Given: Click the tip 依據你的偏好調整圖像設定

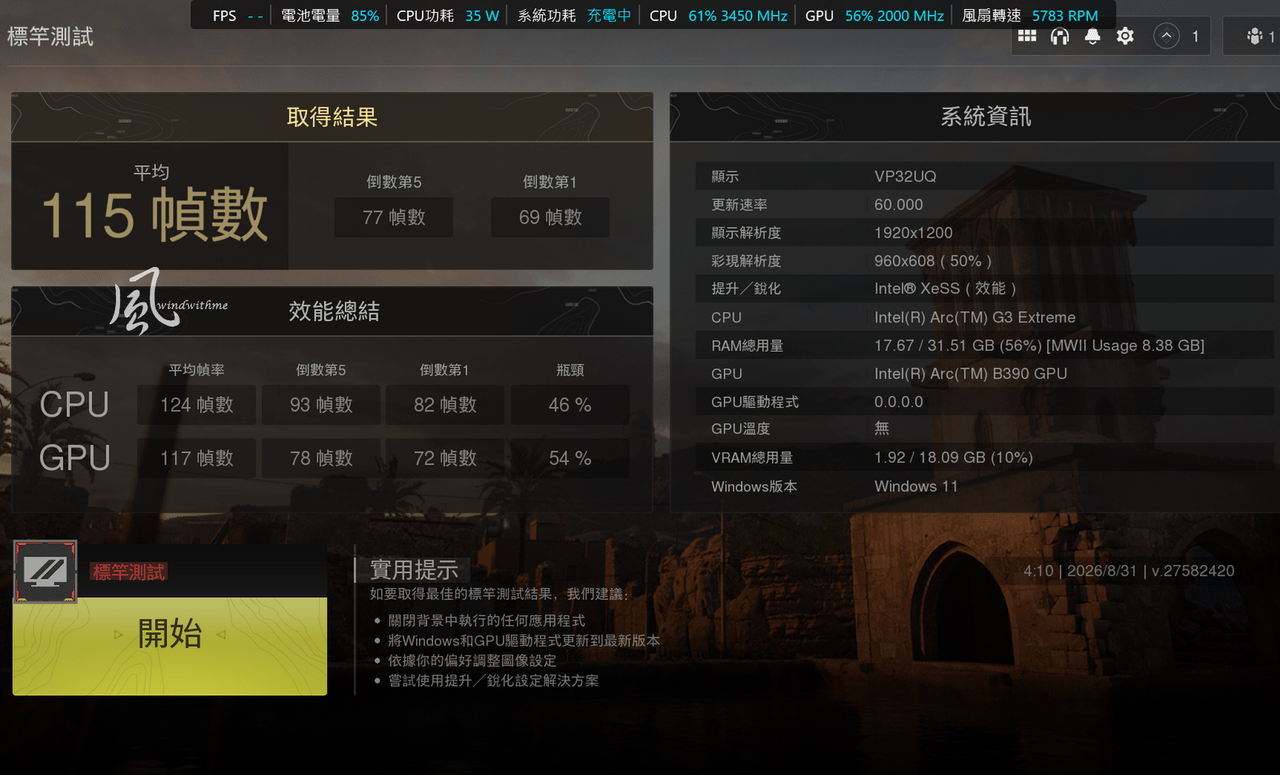Looking at the screenshot, I should tap(472, 660).
